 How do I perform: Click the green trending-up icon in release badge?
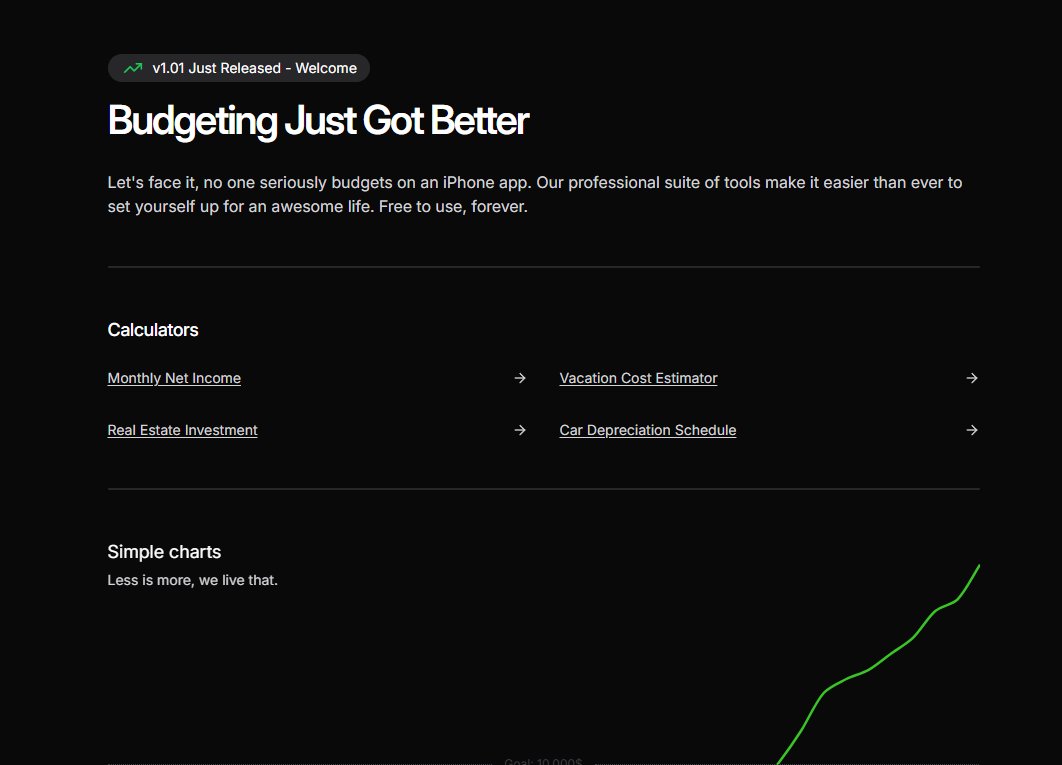click(133, 68)
